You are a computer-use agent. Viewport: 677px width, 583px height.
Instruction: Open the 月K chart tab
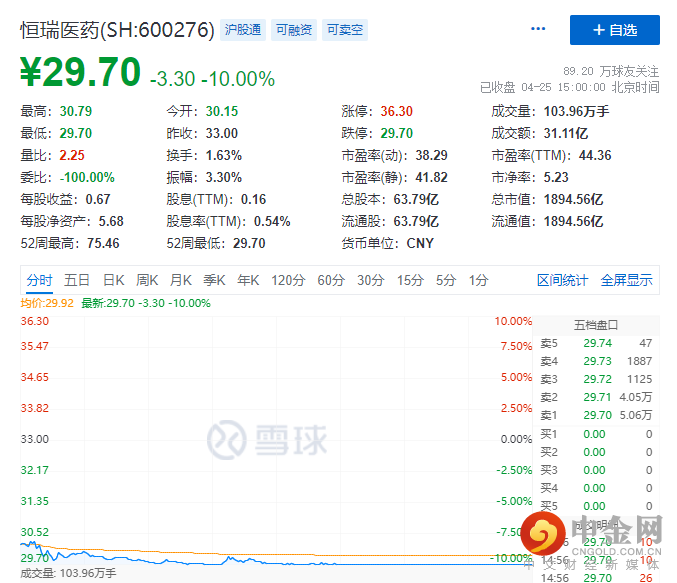[180, 280]
